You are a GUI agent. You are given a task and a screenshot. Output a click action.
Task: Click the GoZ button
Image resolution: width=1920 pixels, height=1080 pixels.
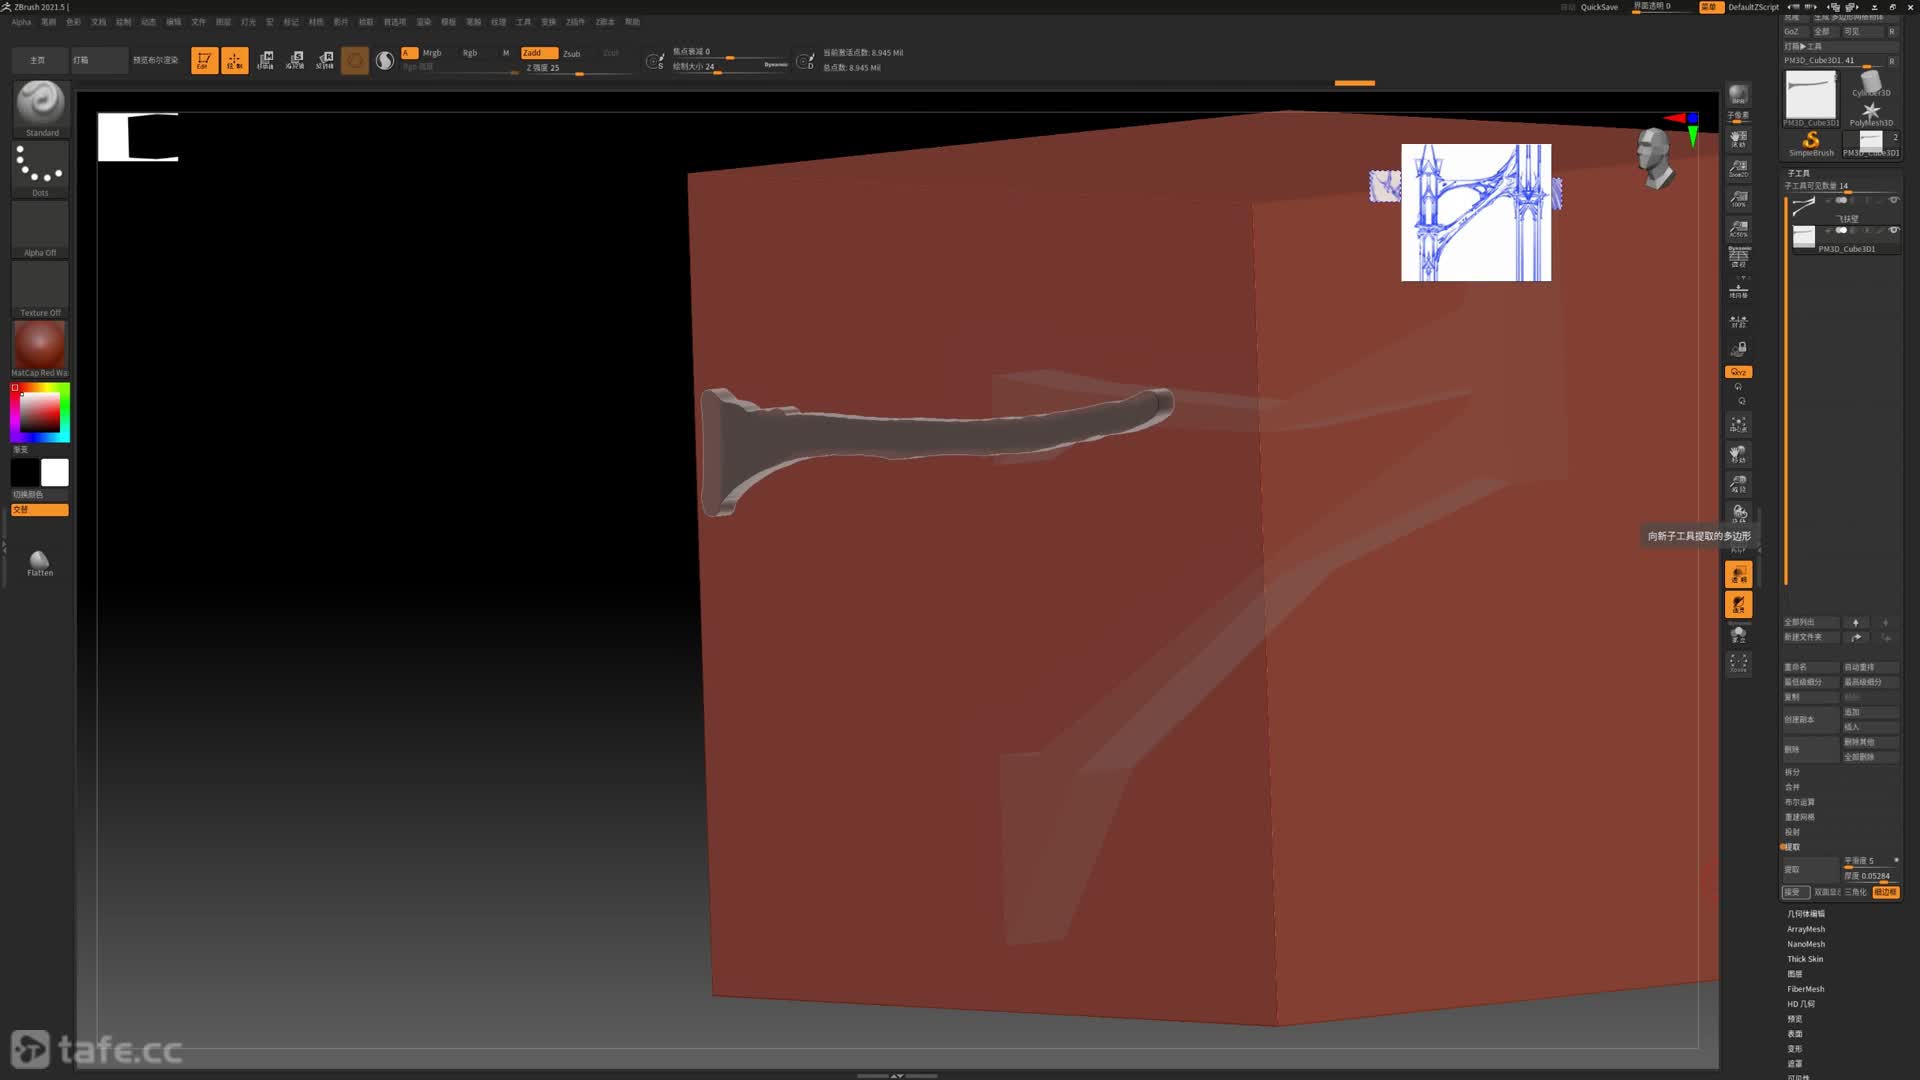click(x=1795, y=31)
